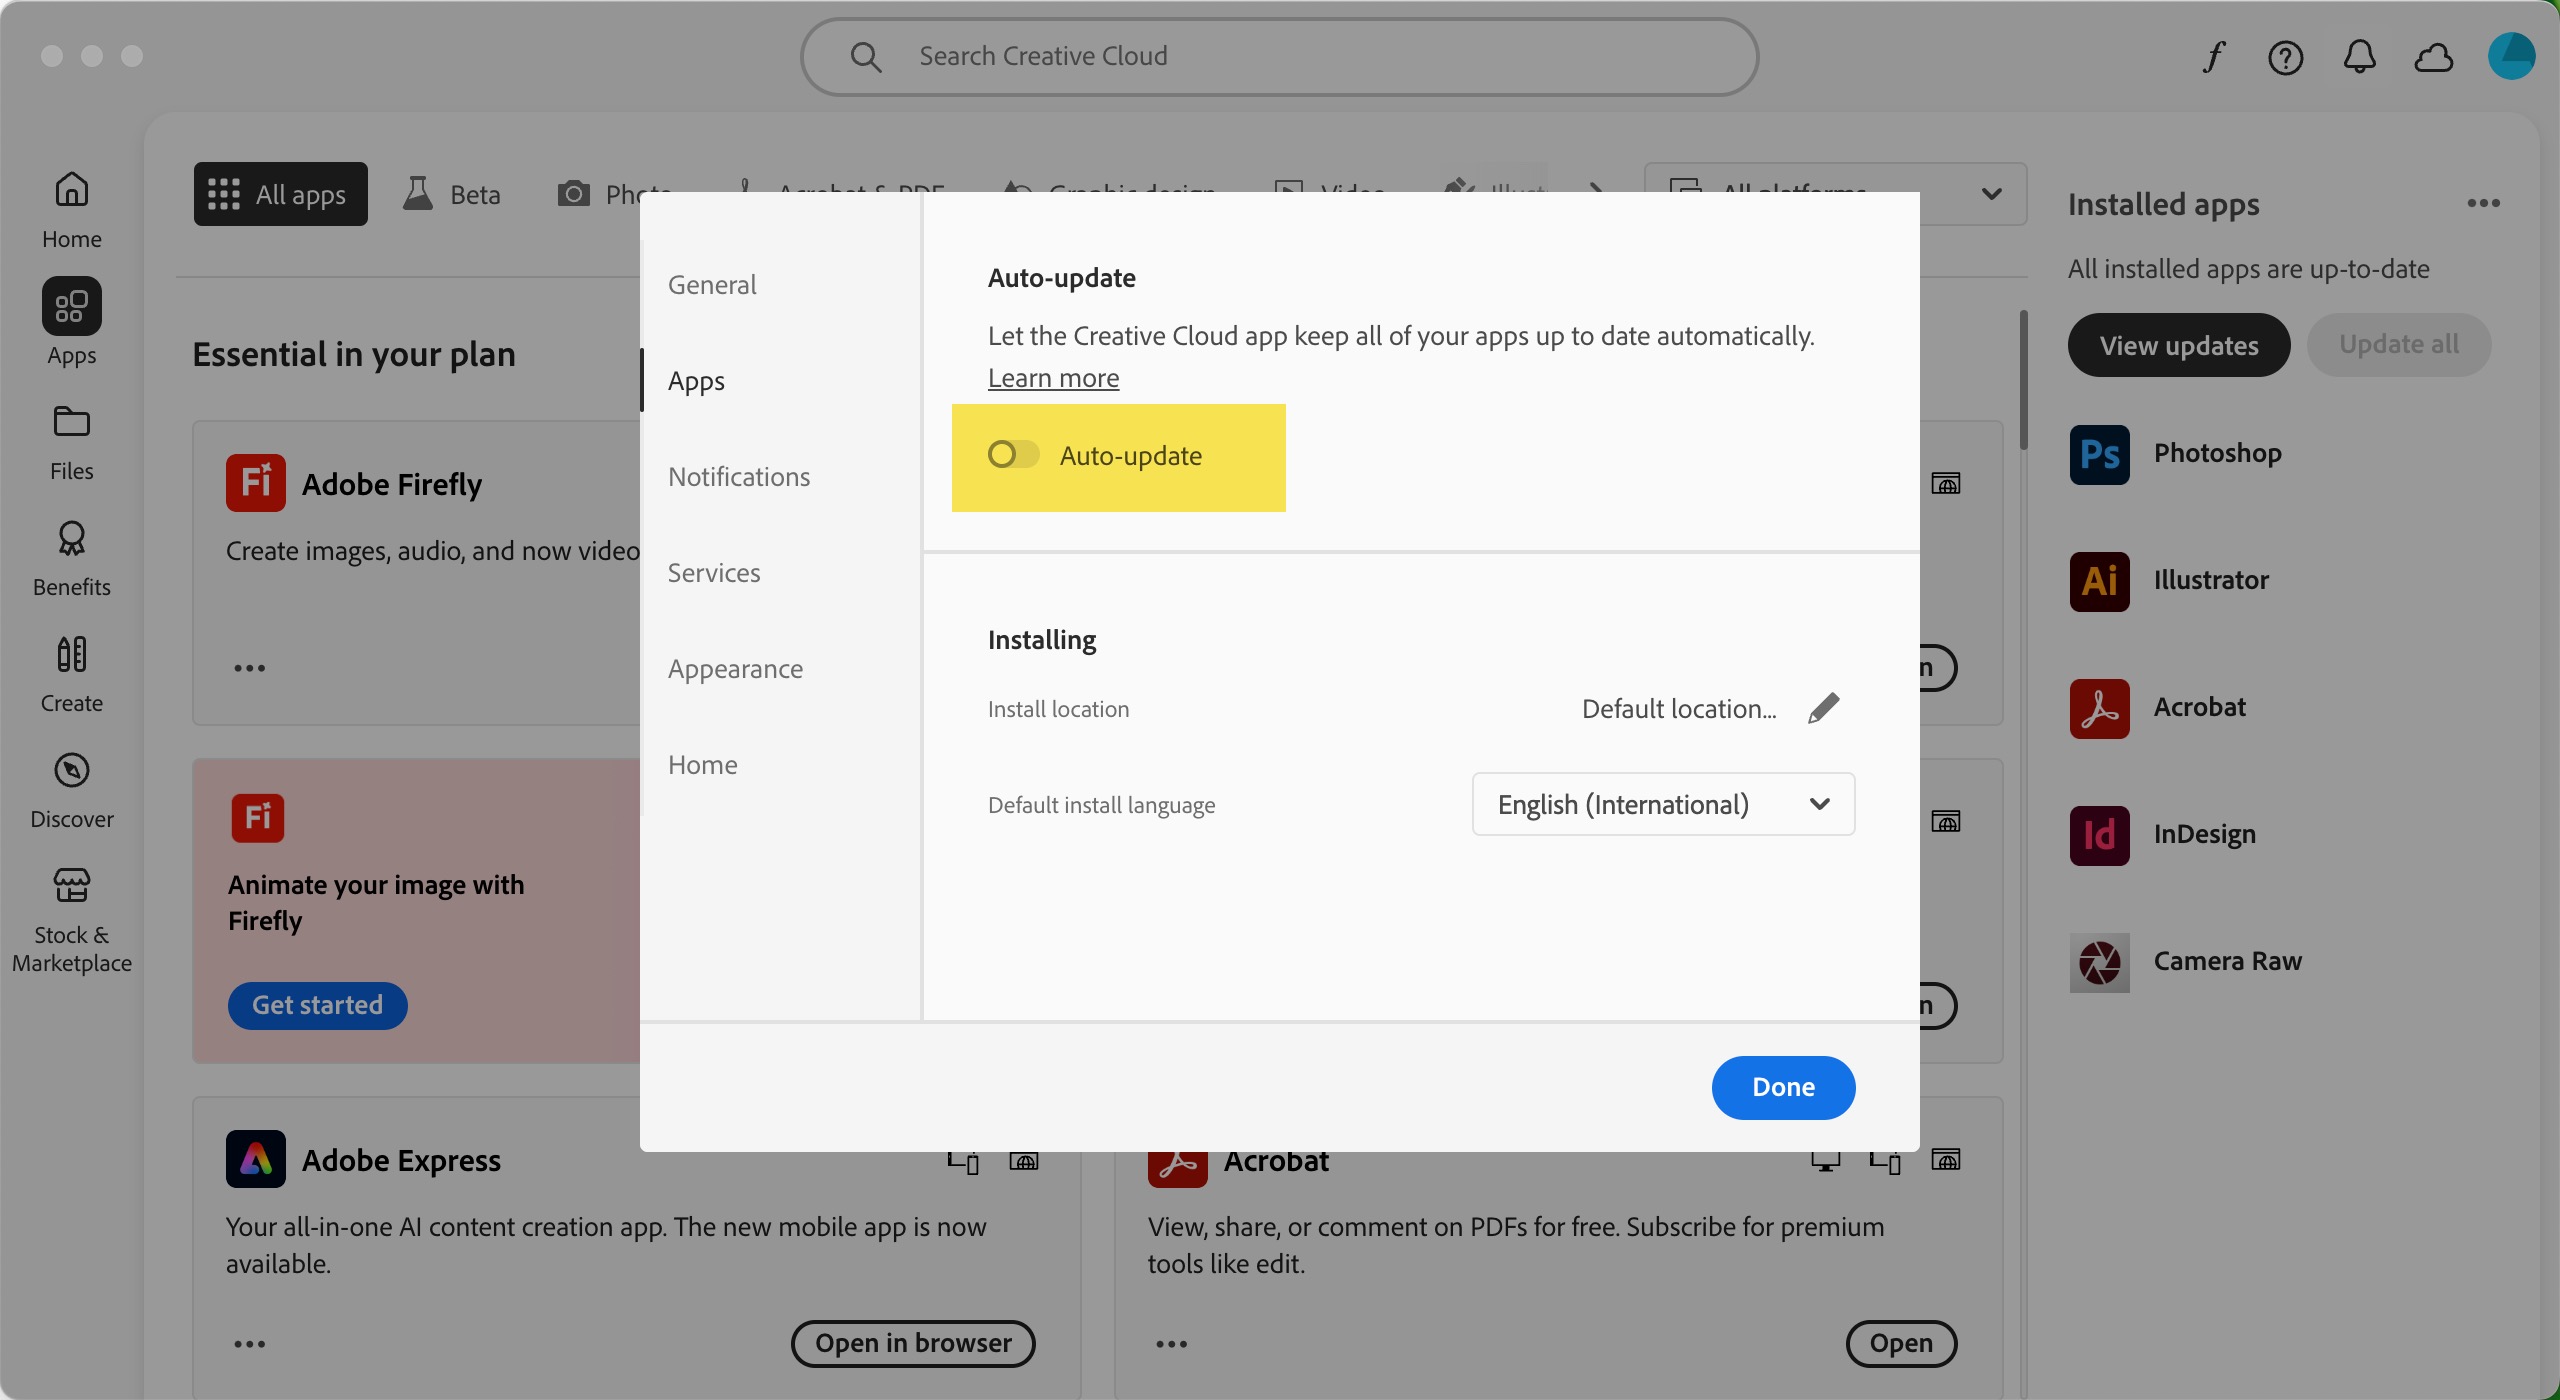
Task: Open Adobe Express card more options
Action: pos(249,1344)
